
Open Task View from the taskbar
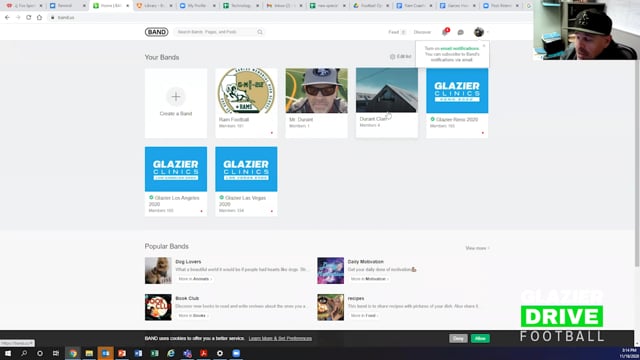[56, 353]
